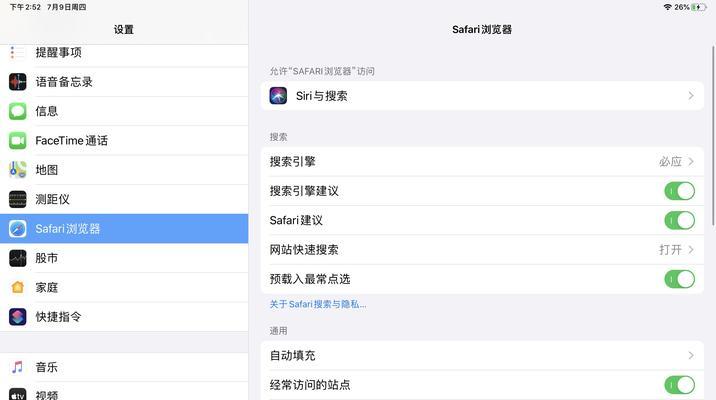Tap the Shortcuts (快捷指令) icon
The height and width of the screenshot is (400, 716).
point(17,316)
